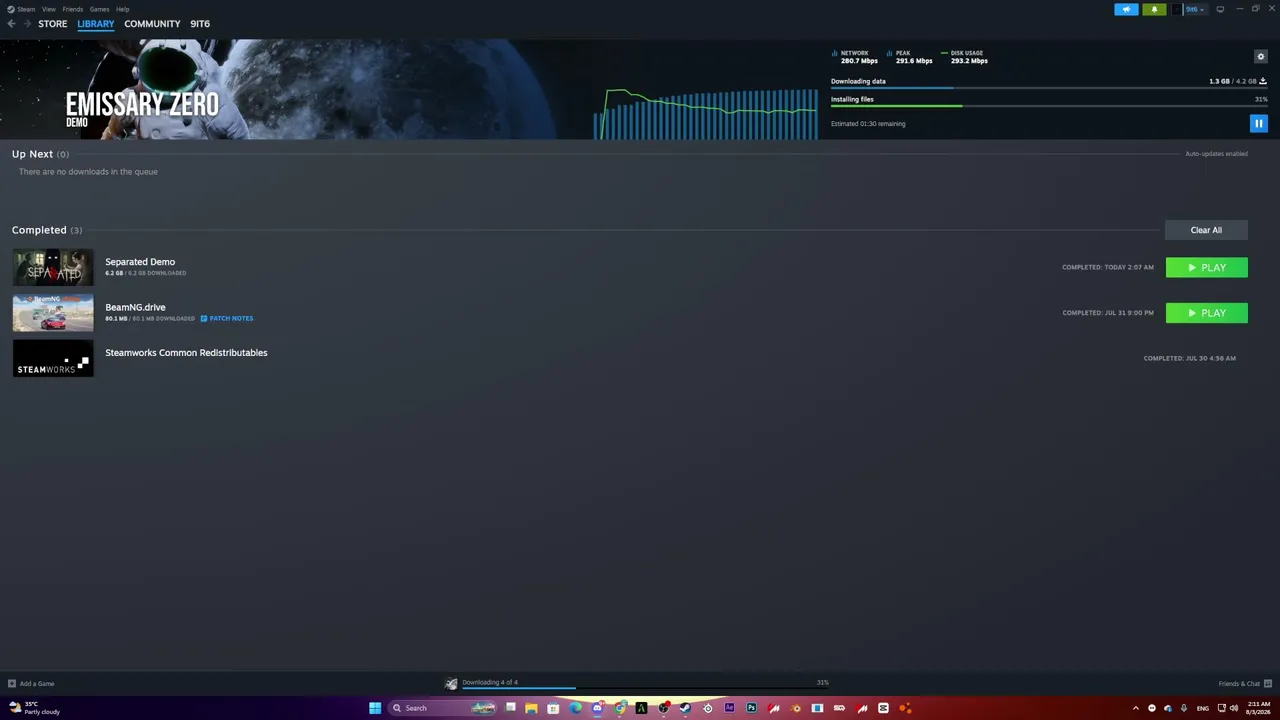Click the ENG language indicator

click(x=1203, y=708)
